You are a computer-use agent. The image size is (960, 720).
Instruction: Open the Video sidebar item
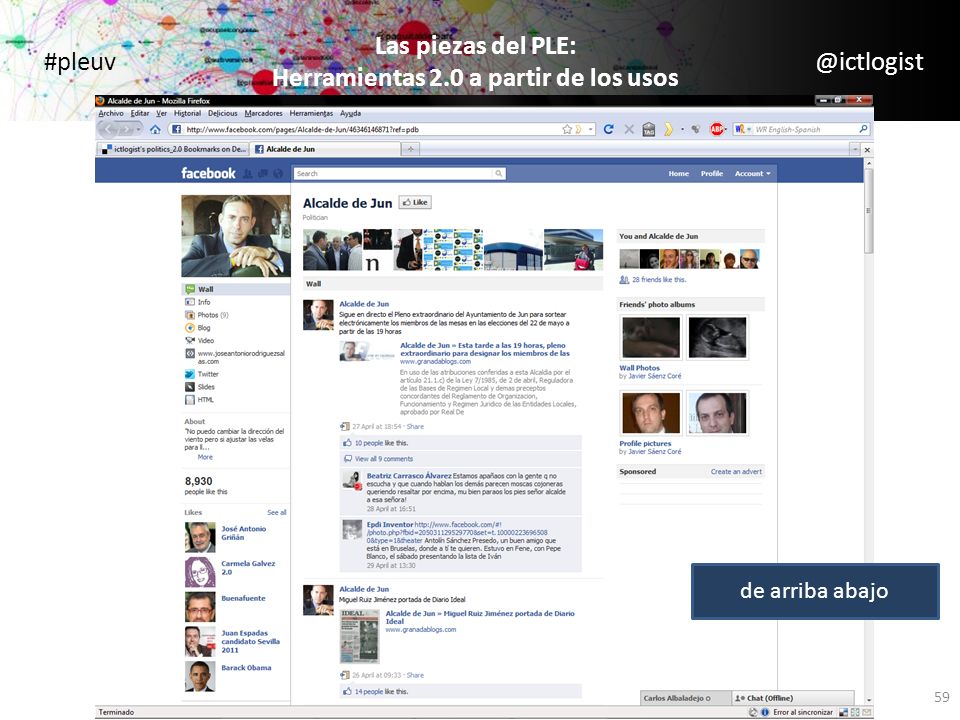(x=200, y=340)
